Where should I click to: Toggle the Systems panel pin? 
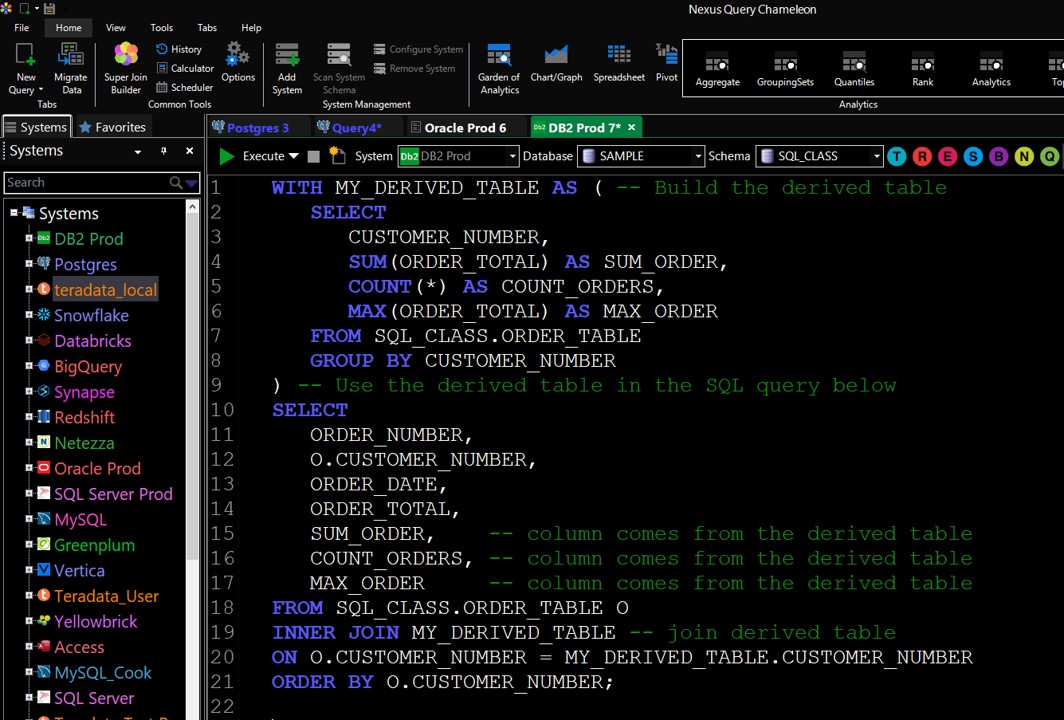pyautogui.click(x=163, y=151)
